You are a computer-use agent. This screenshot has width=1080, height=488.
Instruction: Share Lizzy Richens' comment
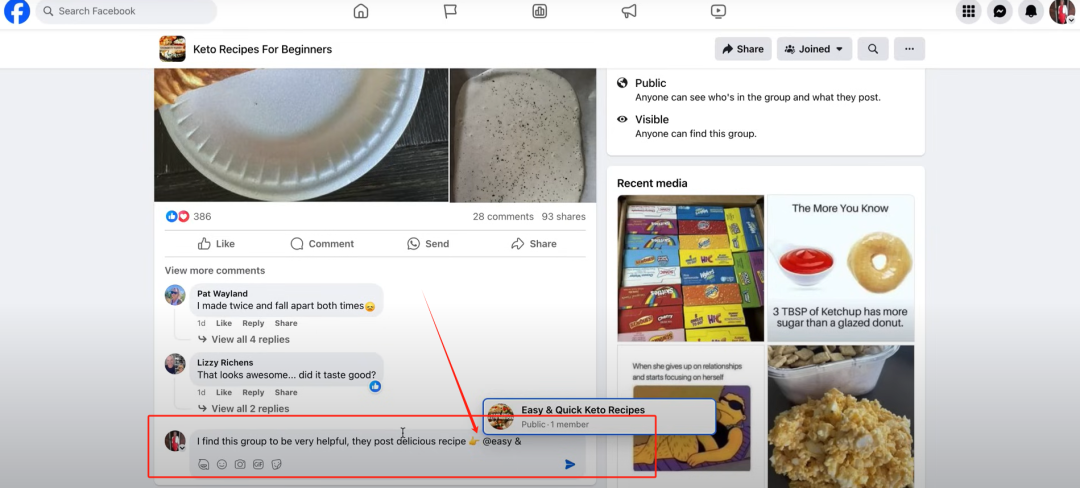[x=286, y=392]
